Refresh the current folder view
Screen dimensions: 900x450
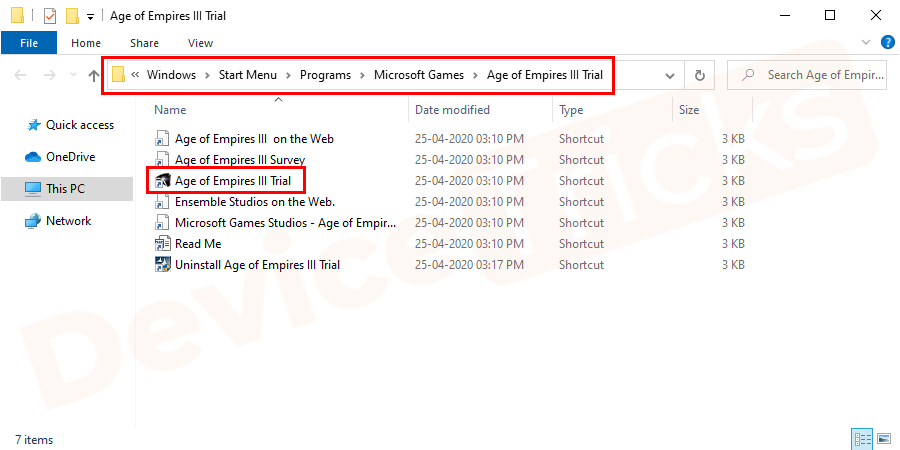pyautogui.click(x=699, y=75)
